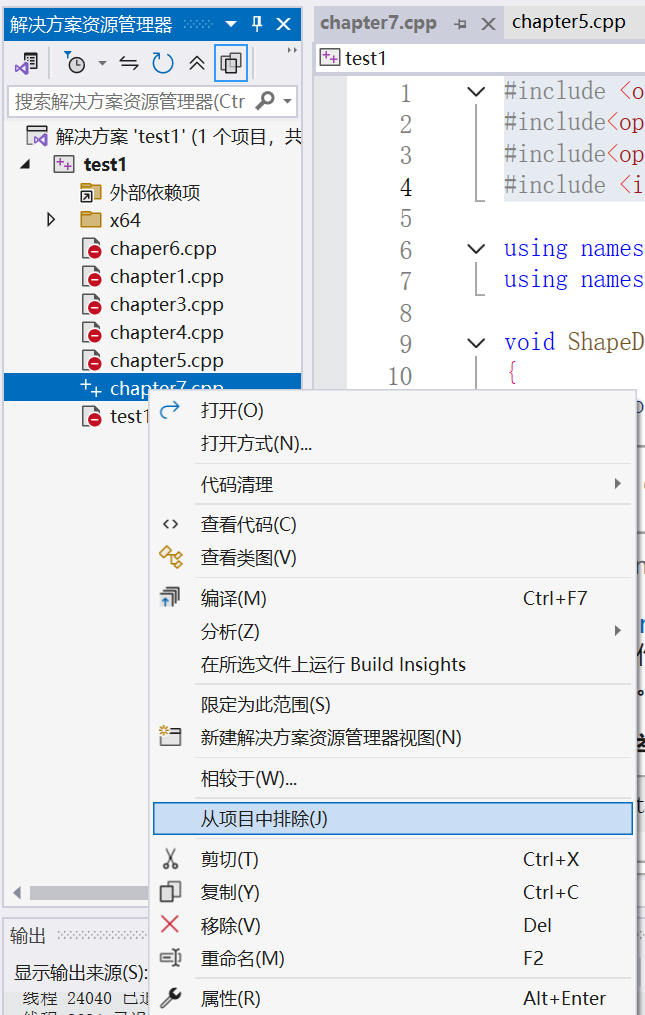Collapse all items in solution explorer

[x=197, y=63]
